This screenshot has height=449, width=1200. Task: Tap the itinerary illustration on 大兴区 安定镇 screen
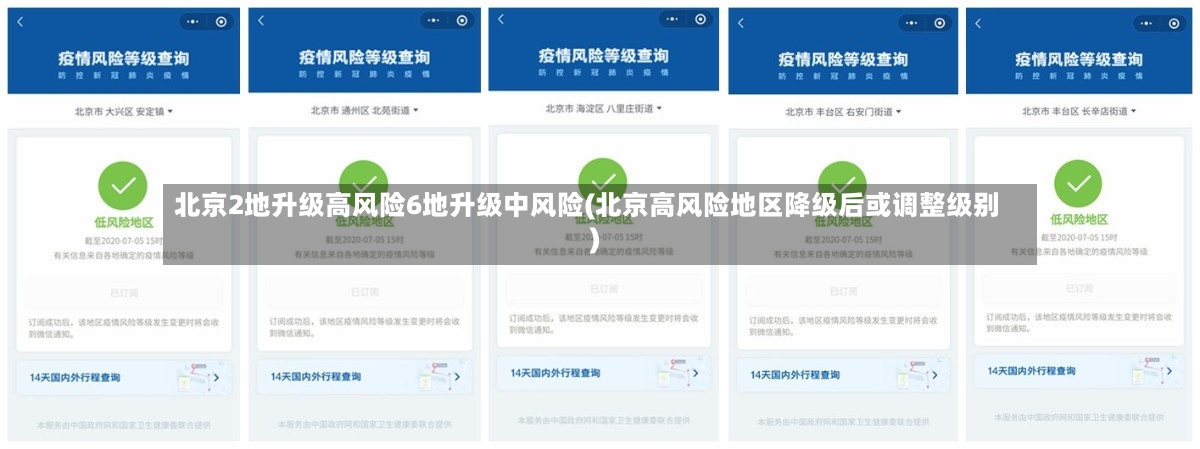tap(195, 377)
